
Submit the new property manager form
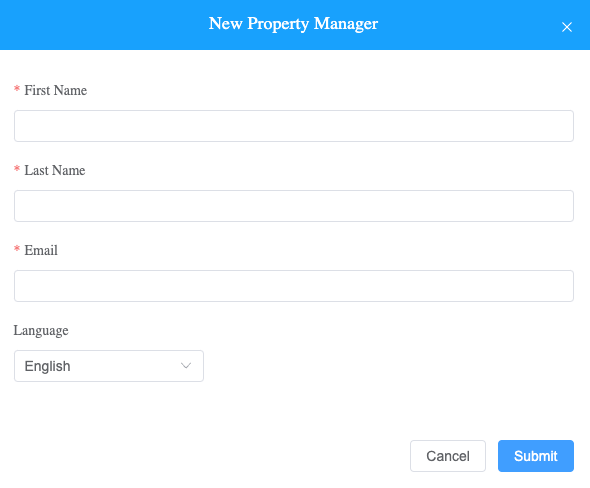[x=536, y=456]
